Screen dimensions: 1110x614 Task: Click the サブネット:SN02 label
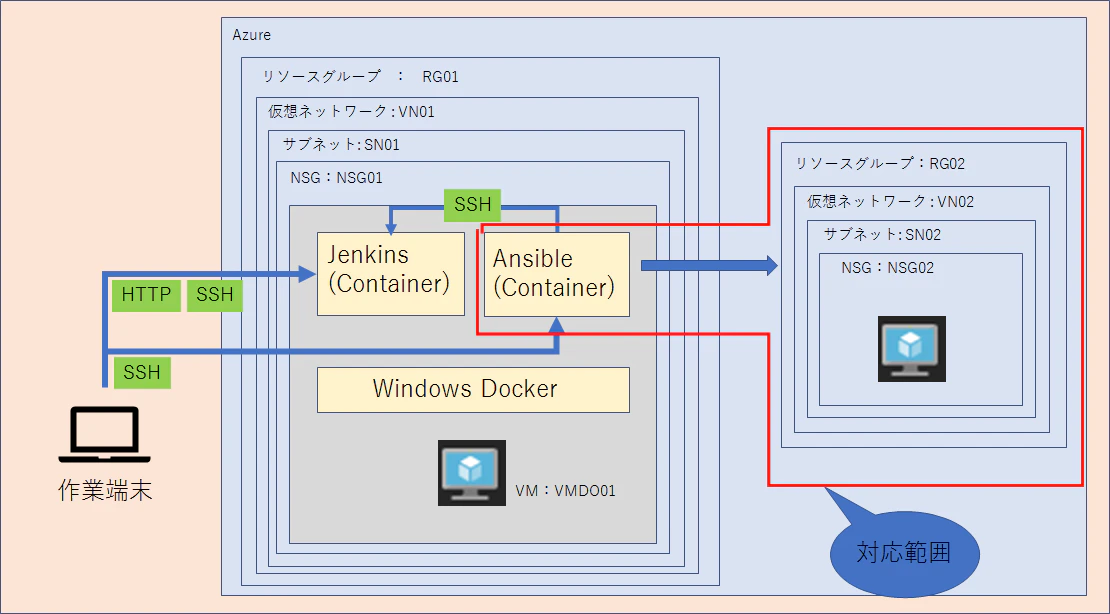tap(882, 234)
